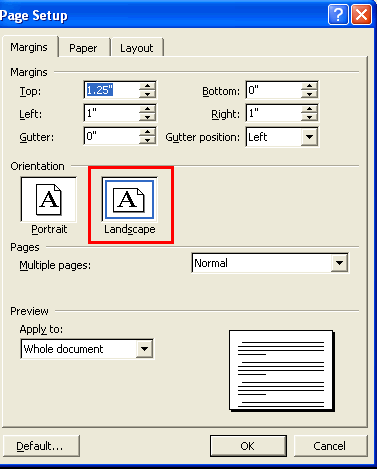Open the Layout tab
Image resolution: width=377 pixels, height=469 pixels.
pyautogui.click(x=137, y=48)
